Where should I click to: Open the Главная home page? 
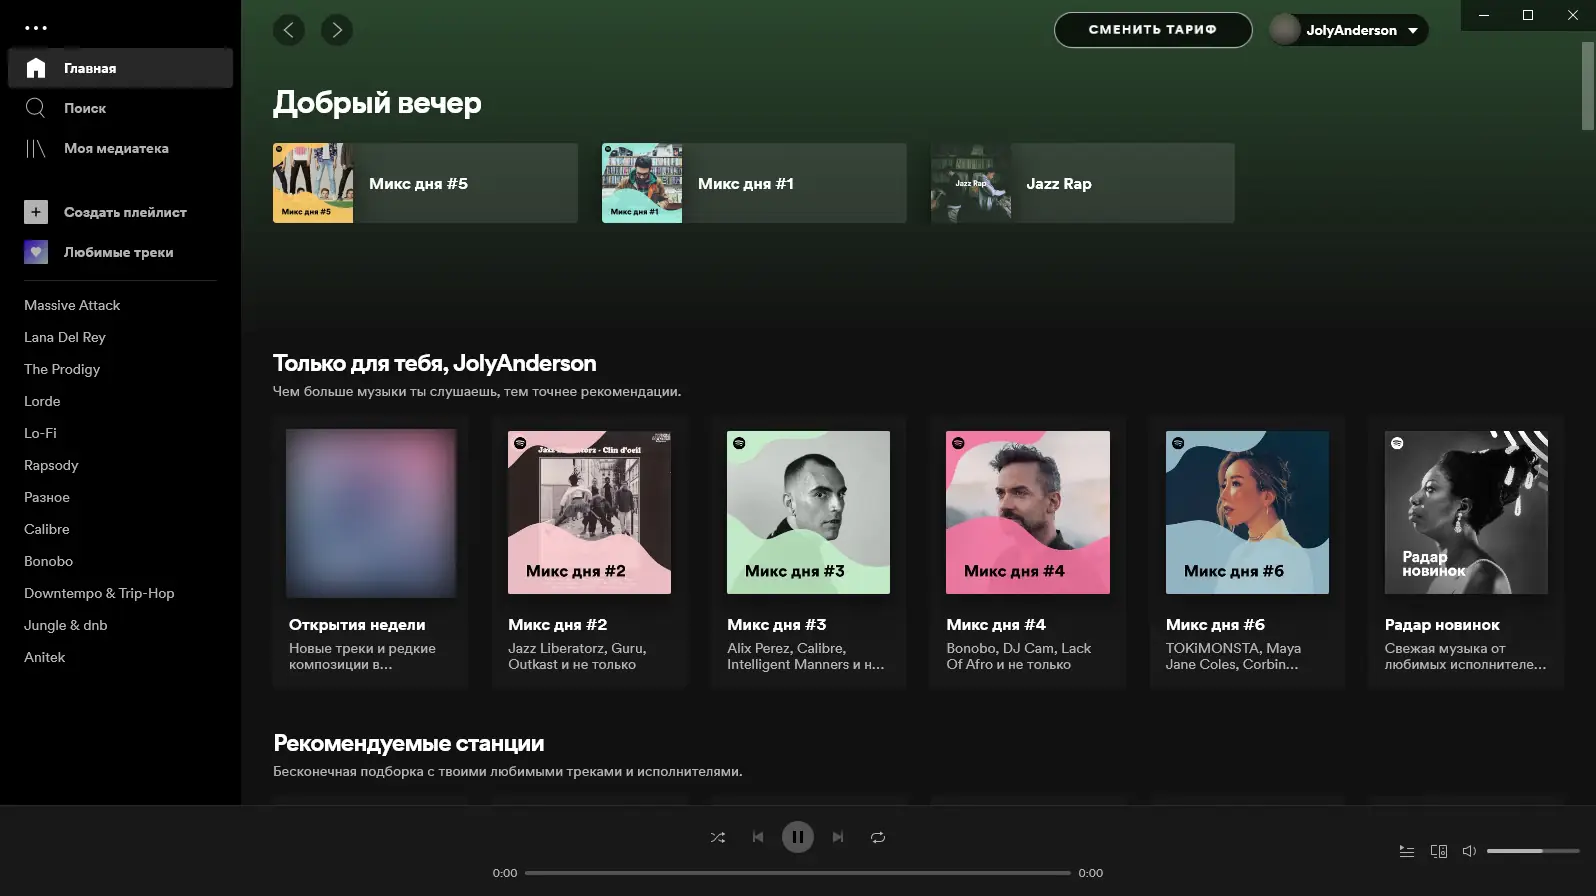click(x=120, y=68)
